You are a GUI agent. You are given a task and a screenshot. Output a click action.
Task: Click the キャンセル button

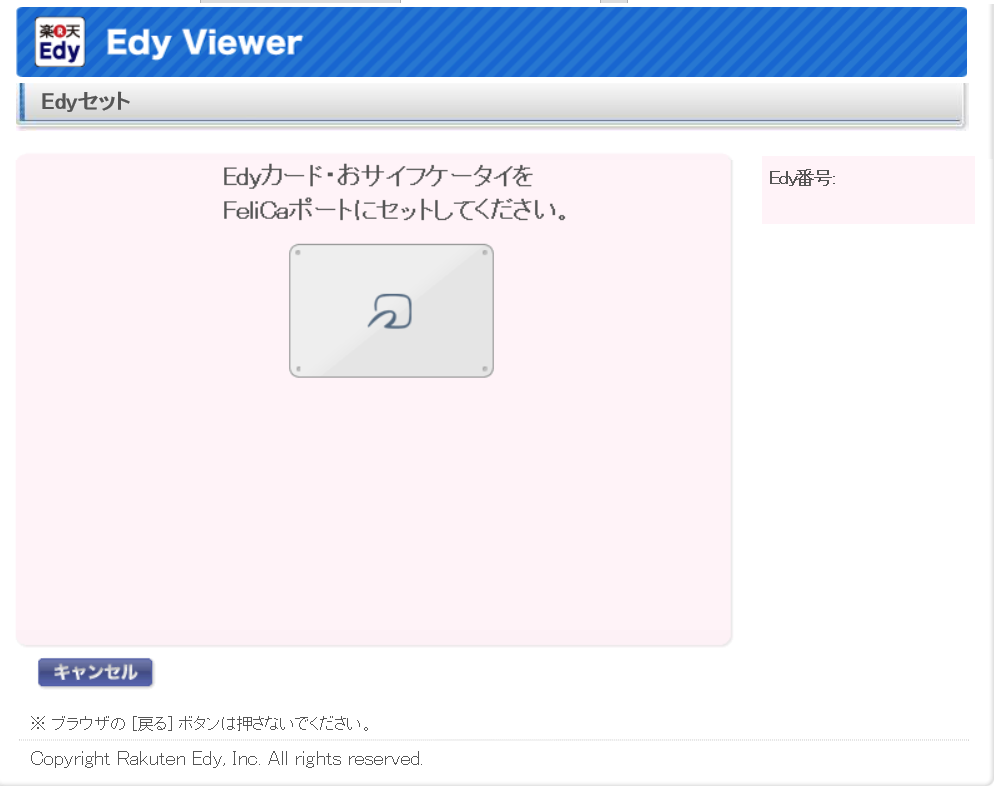(x=95, y=672)
